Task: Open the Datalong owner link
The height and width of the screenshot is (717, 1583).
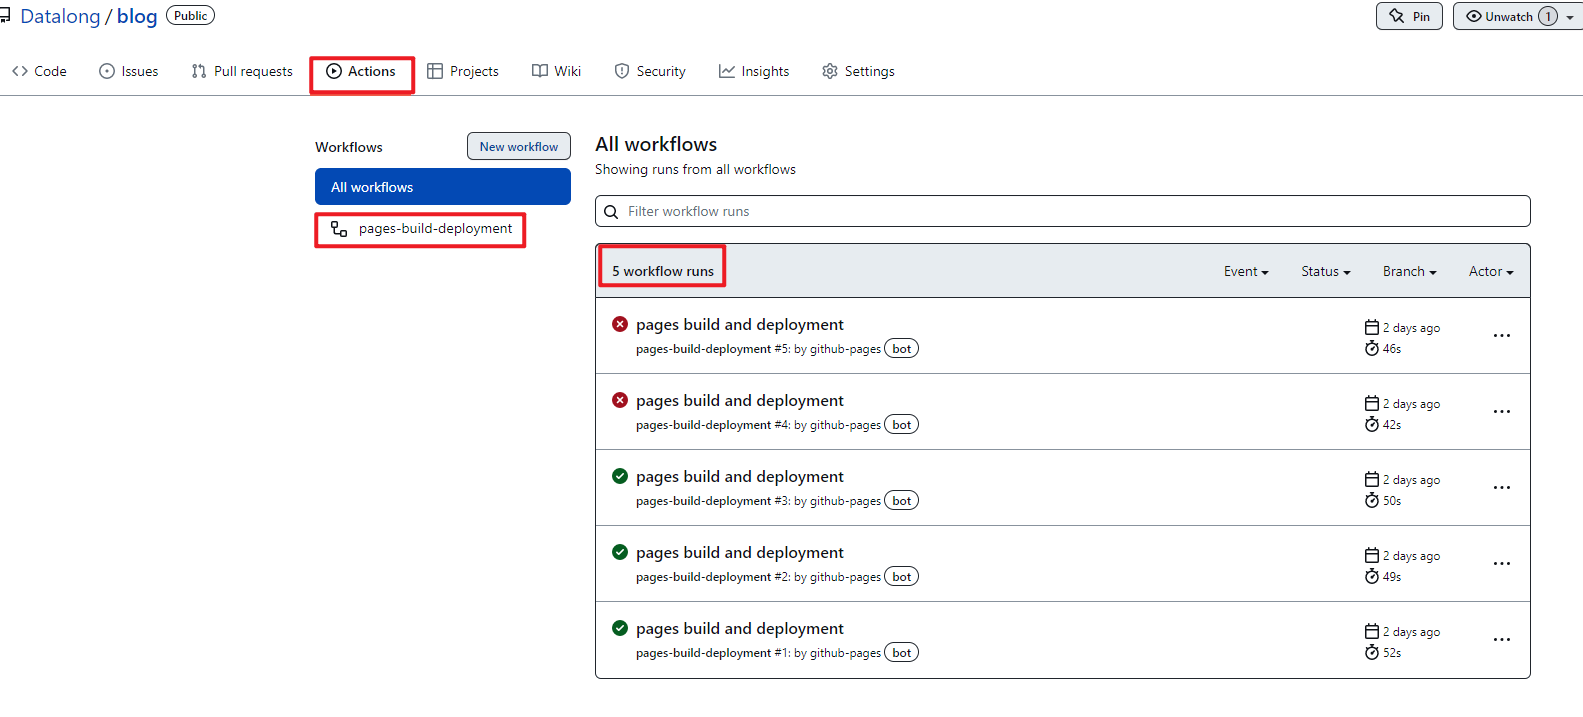Action: (x=60, y=17)
